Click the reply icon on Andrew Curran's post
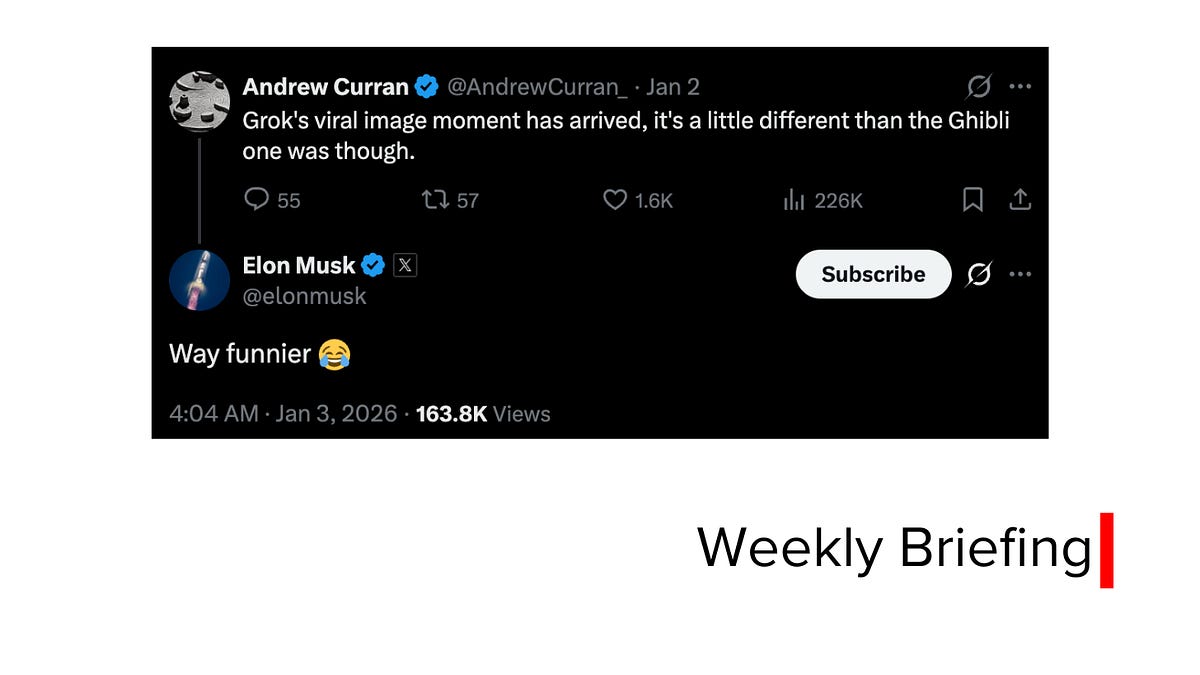 point(257,200)
